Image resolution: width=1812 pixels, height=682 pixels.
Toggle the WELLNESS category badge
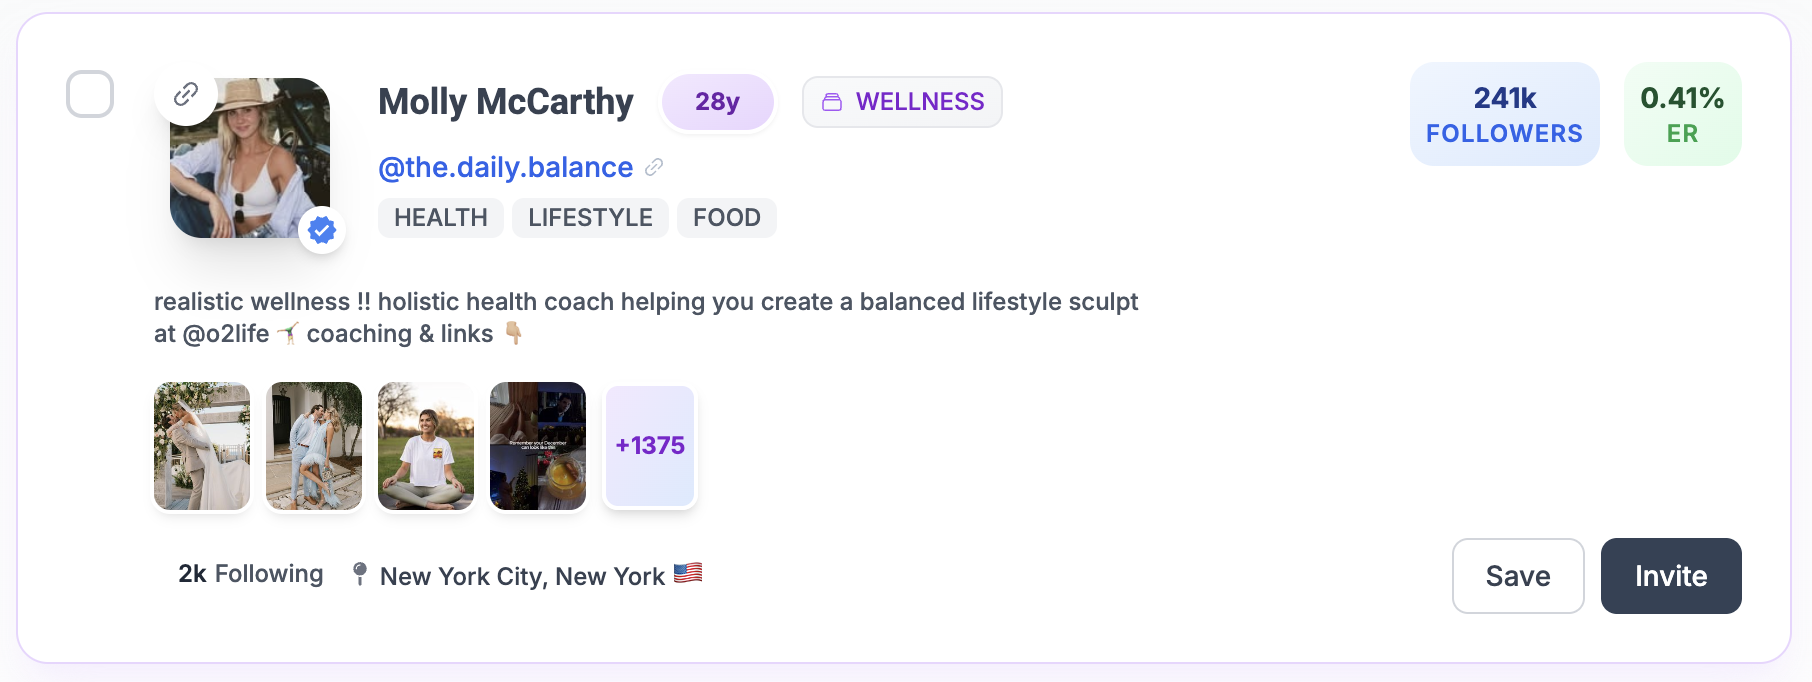tap(902, 101)
